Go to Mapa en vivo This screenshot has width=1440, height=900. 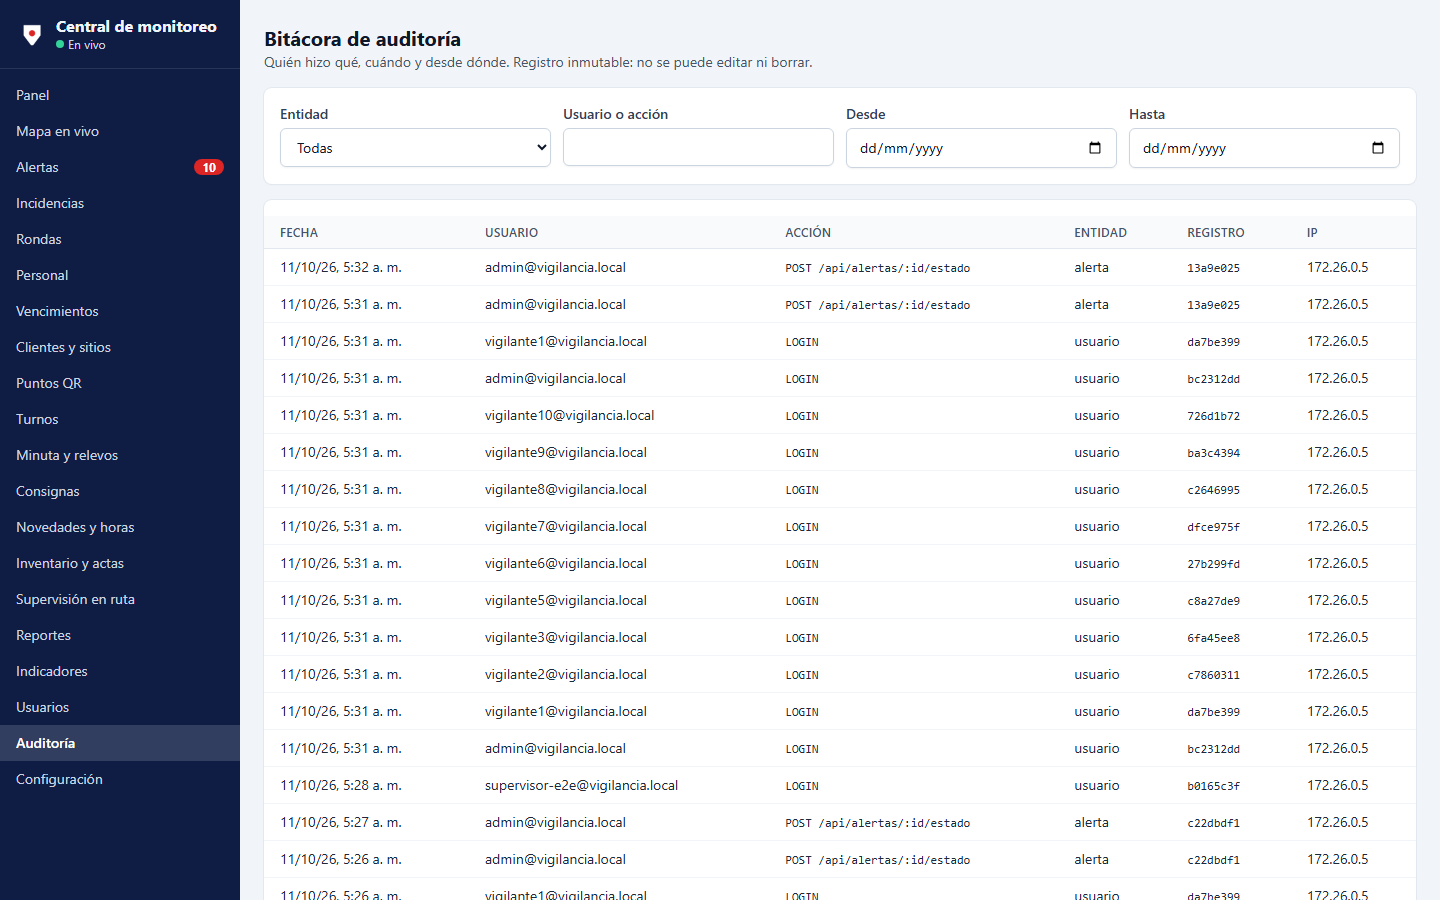120,131
